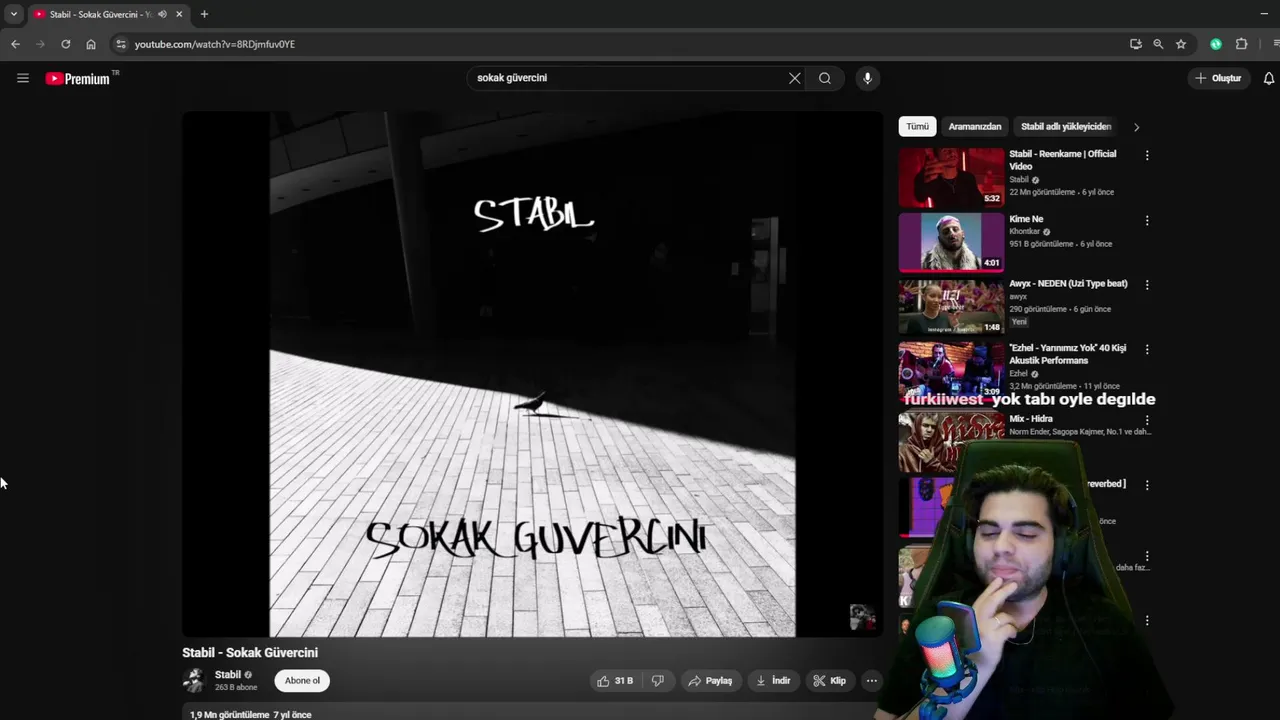This screenshot has width=1280, height=720.
Task: Go to the YouTube Premium home logo
Action: (x=80, y=78)
